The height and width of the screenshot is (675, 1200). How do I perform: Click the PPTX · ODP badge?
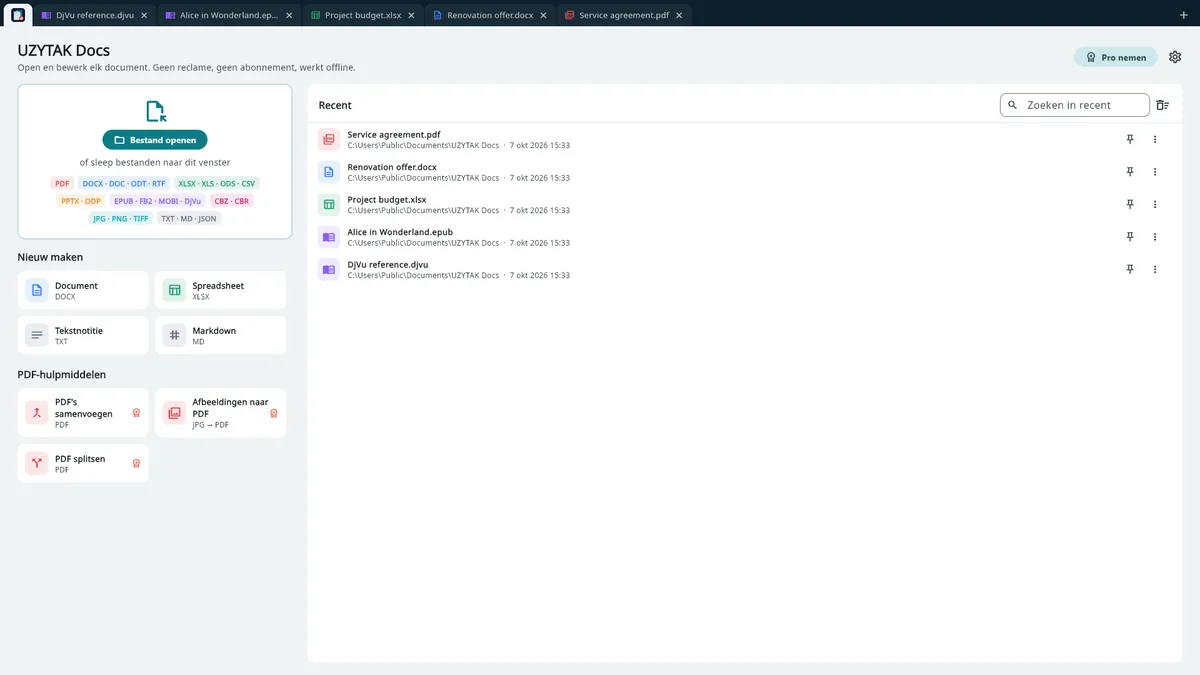tap(81, 201)
